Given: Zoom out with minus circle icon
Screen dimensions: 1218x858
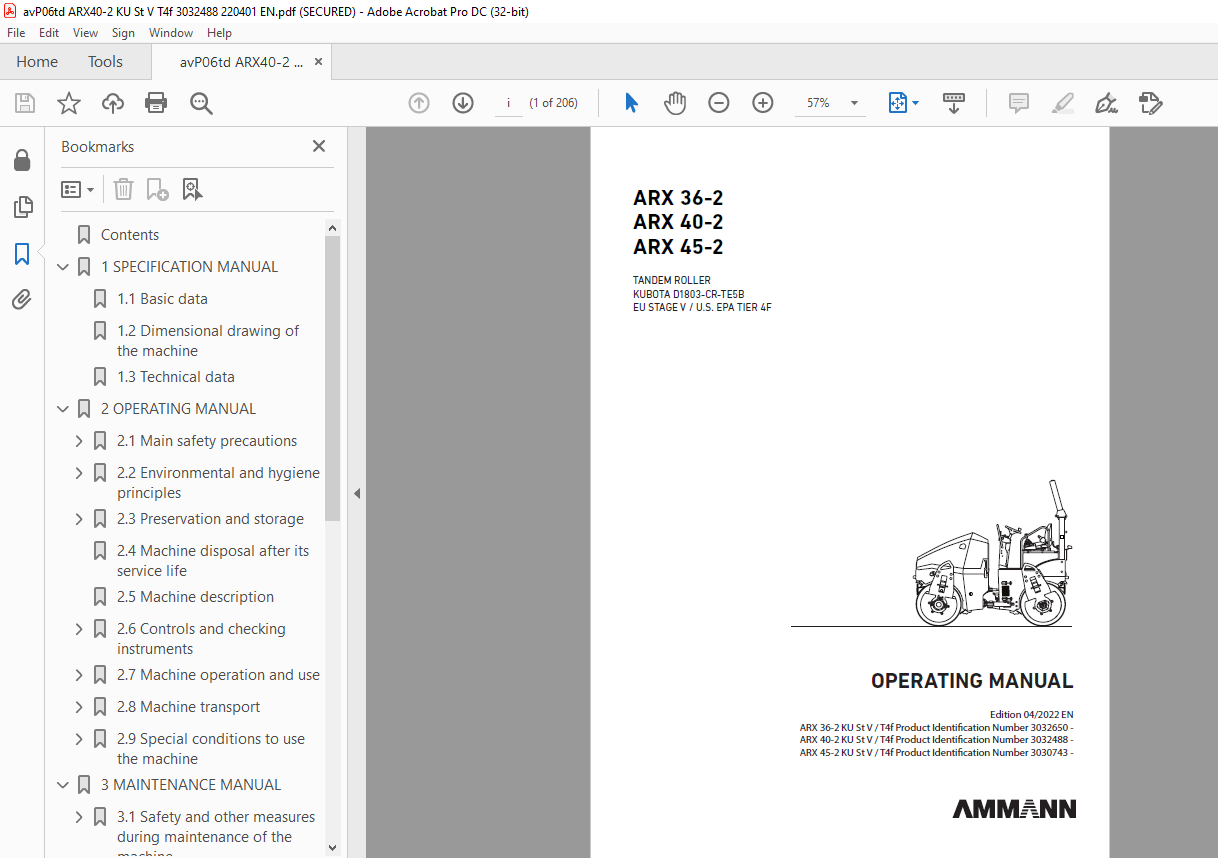Looking at the screenshot, I should (x=719, y=103).
